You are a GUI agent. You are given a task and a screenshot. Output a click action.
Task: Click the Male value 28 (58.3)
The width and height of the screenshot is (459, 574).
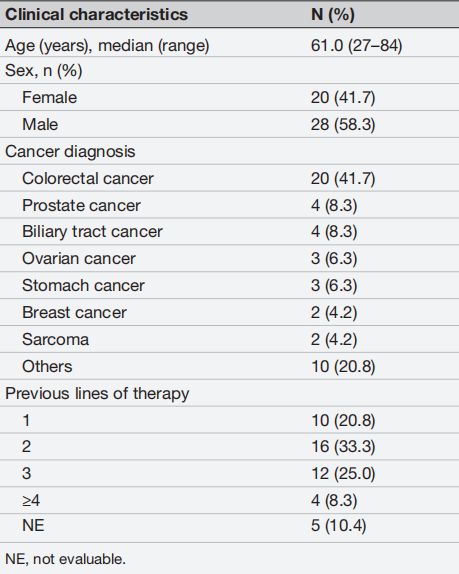(343, 124)
